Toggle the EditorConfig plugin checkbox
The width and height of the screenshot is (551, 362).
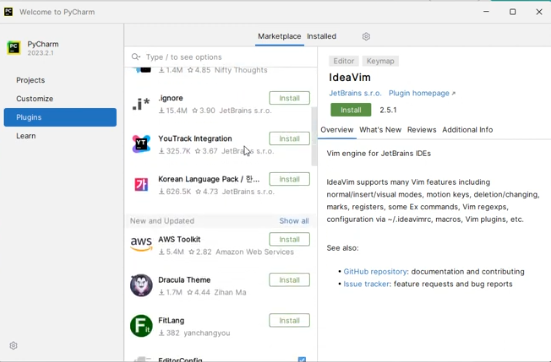(302, 359)
